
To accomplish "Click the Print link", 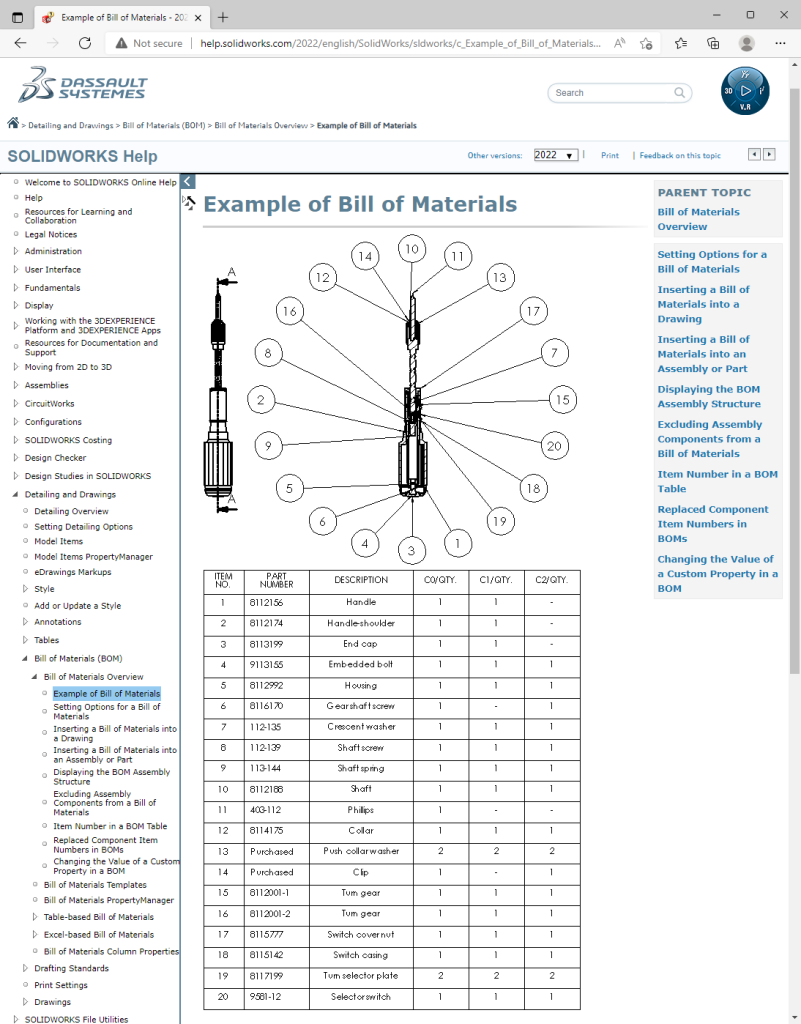I will [609, 155].
